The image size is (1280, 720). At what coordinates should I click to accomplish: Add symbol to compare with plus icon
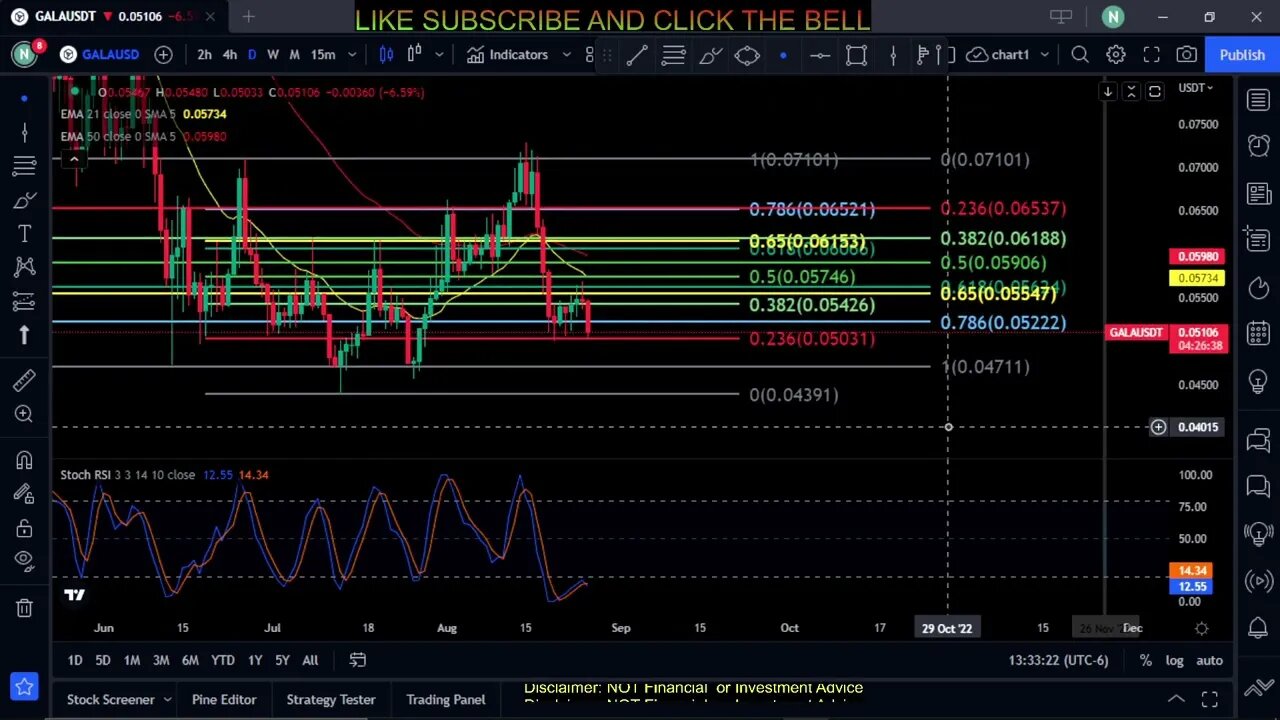164,55
